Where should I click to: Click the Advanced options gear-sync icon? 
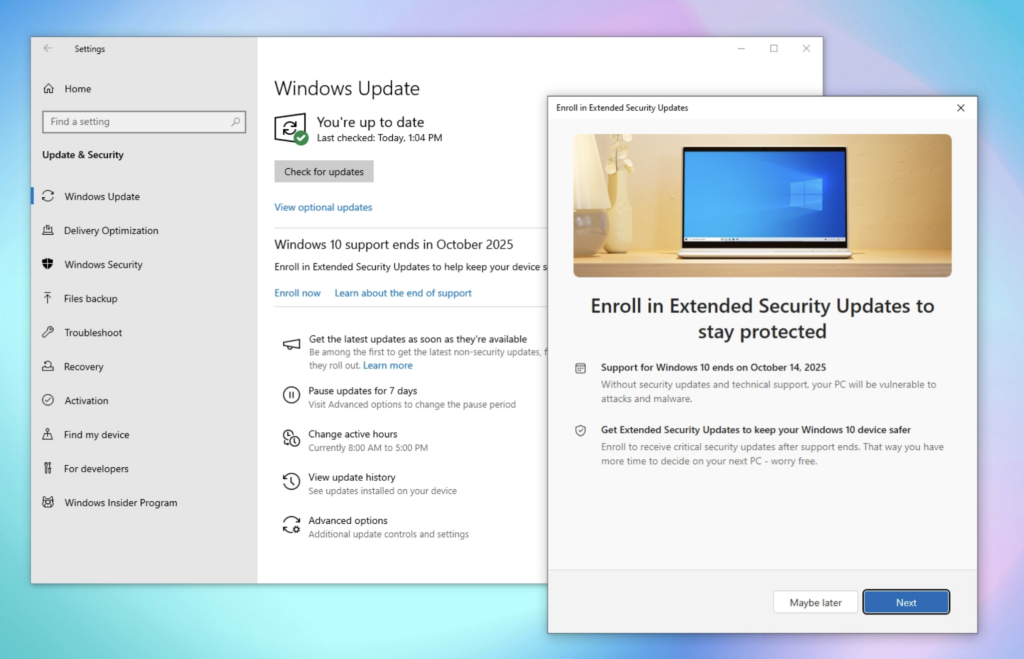(291, 524)
